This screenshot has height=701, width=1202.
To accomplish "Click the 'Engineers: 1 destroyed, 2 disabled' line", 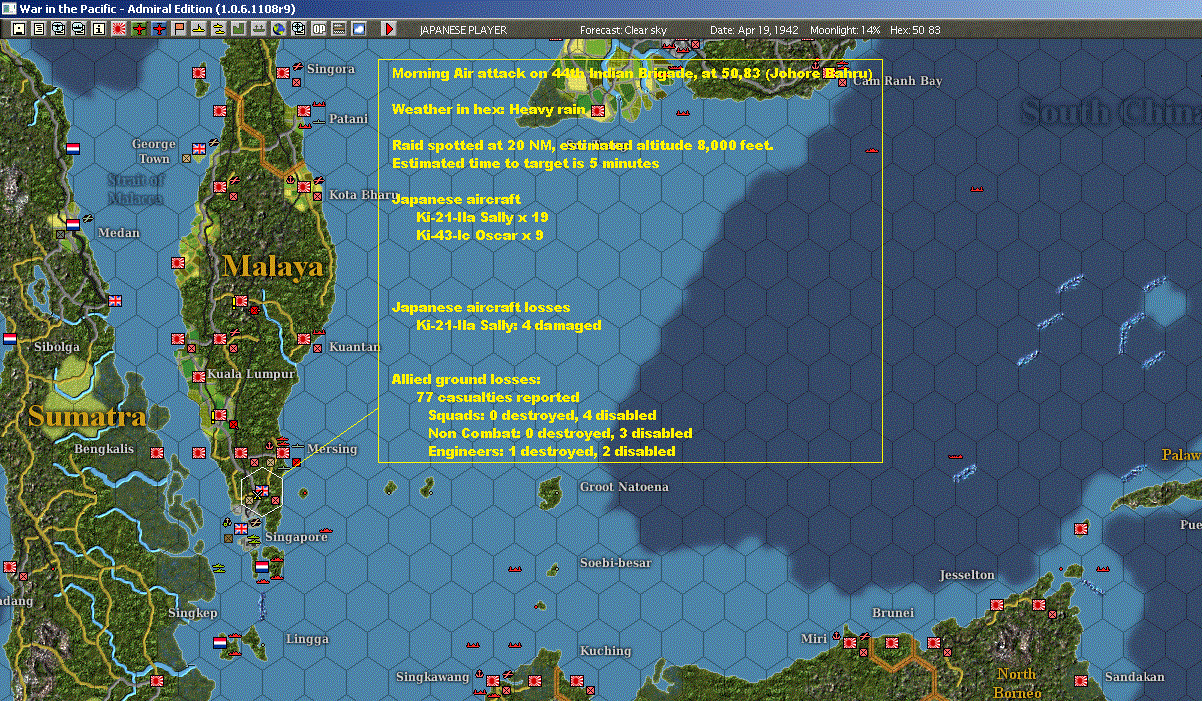I will pyautogui.click(x=552, y=451).
